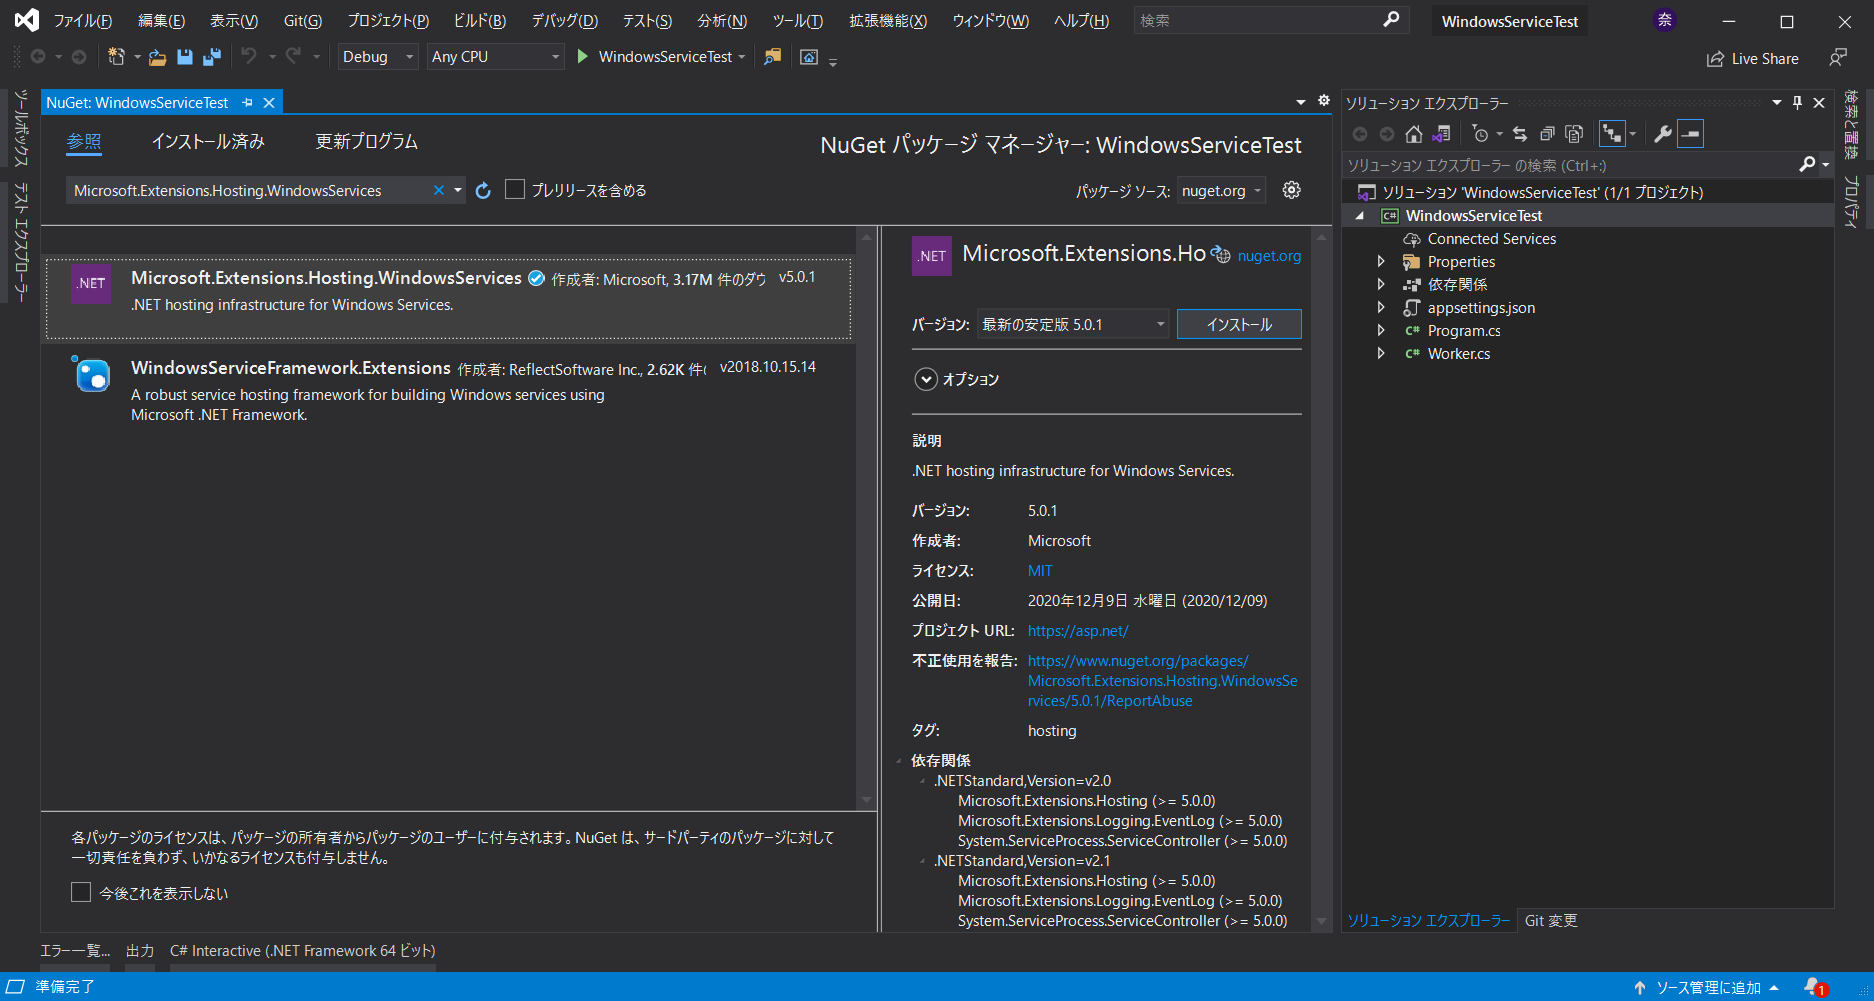1874x1001 pixels.
Task: Open Home view in Solution Explorer
Action: click(x=1413, y=133)
